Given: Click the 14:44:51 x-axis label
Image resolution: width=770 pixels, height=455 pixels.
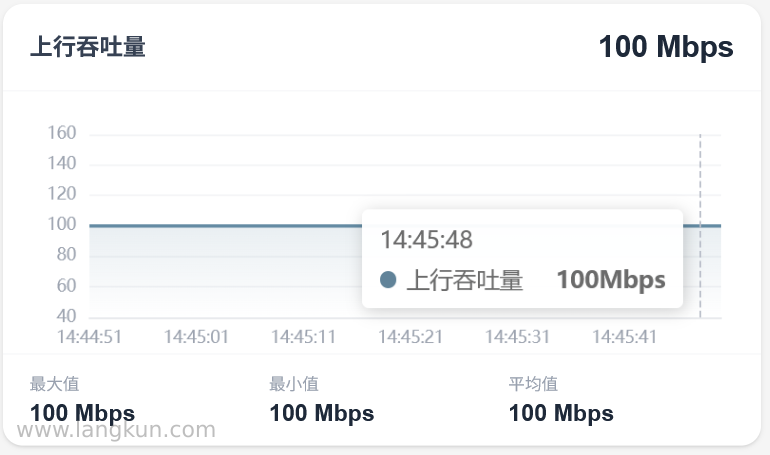Looking at the screenshot, I should (x=89, y=337).
